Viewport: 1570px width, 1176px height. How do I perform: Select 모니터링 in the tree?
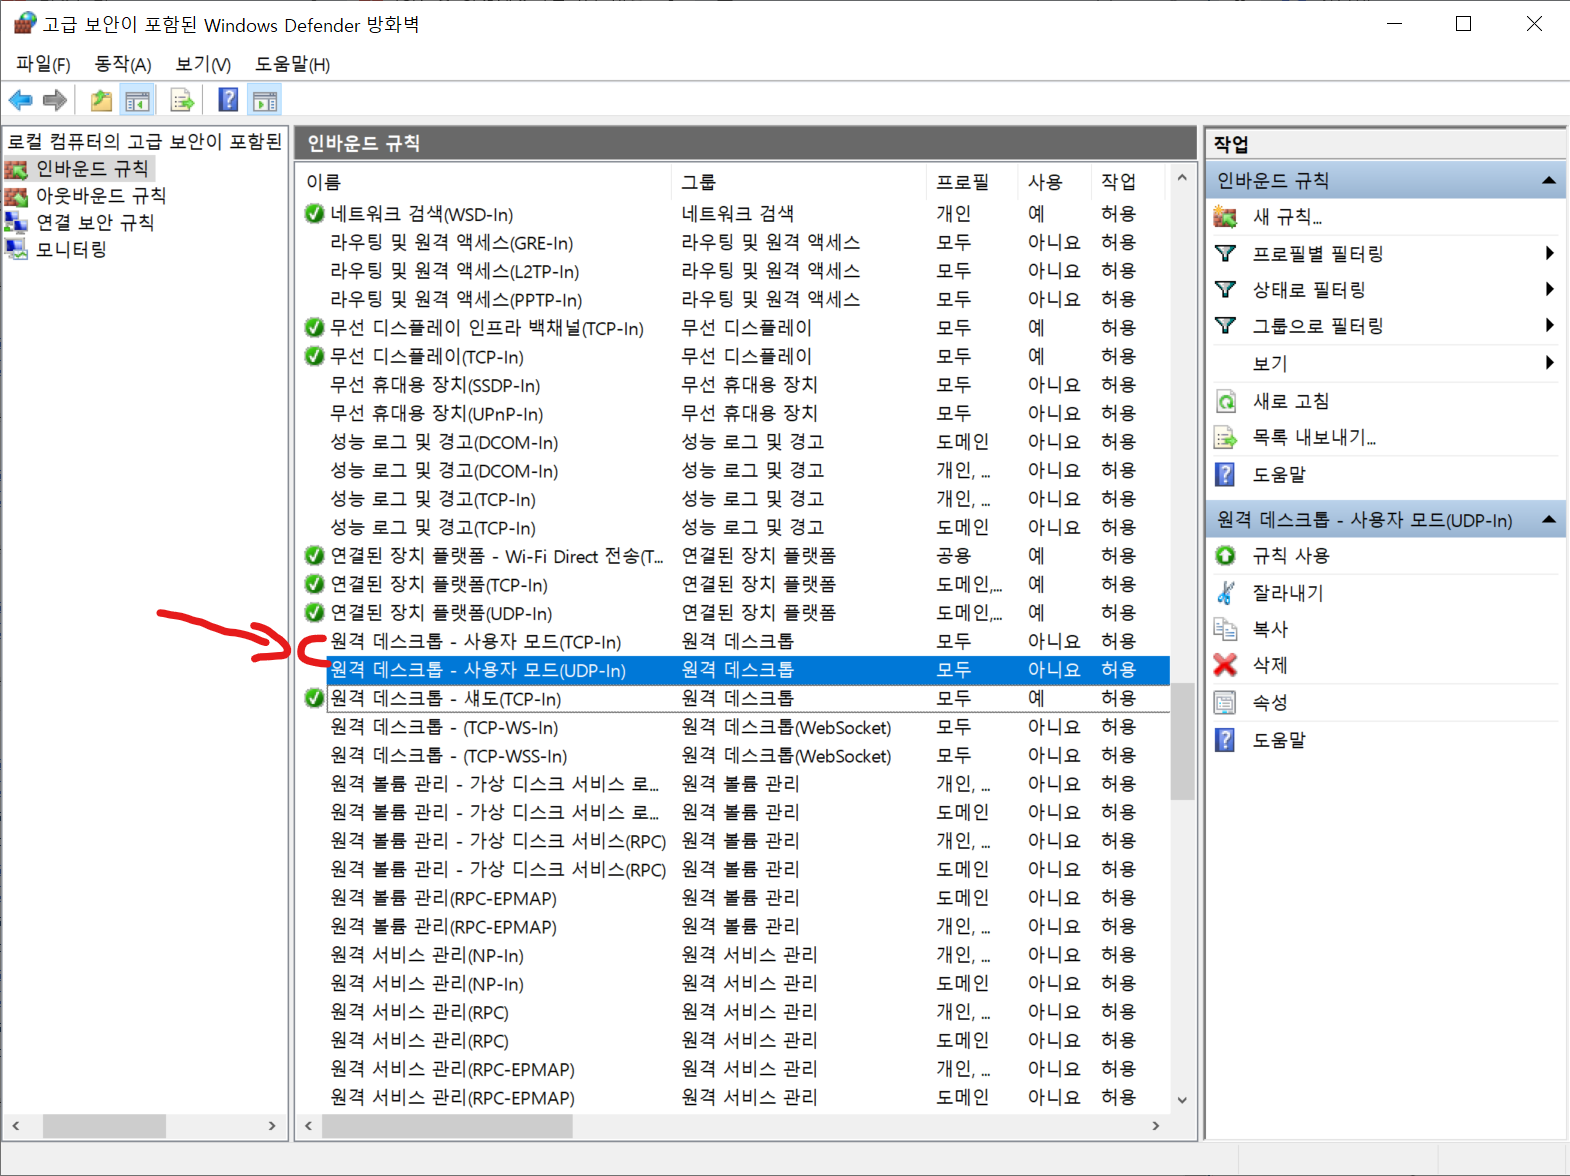click(x=71, y=249)
